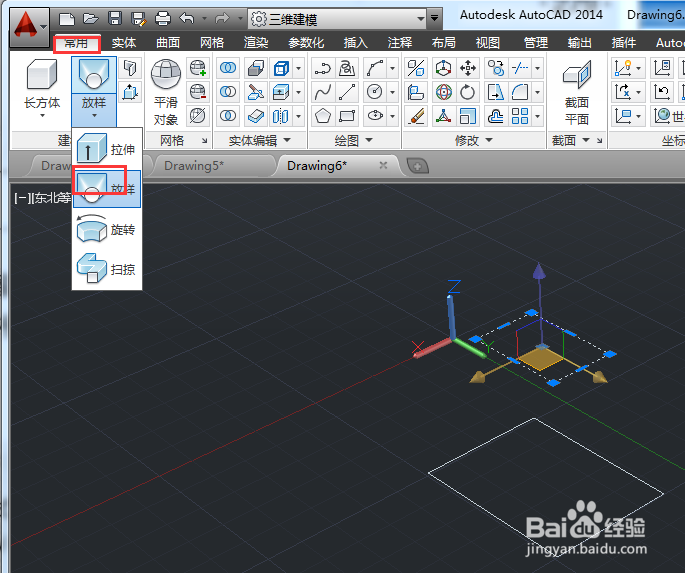Click the Plot printer icon

point(163,19)
